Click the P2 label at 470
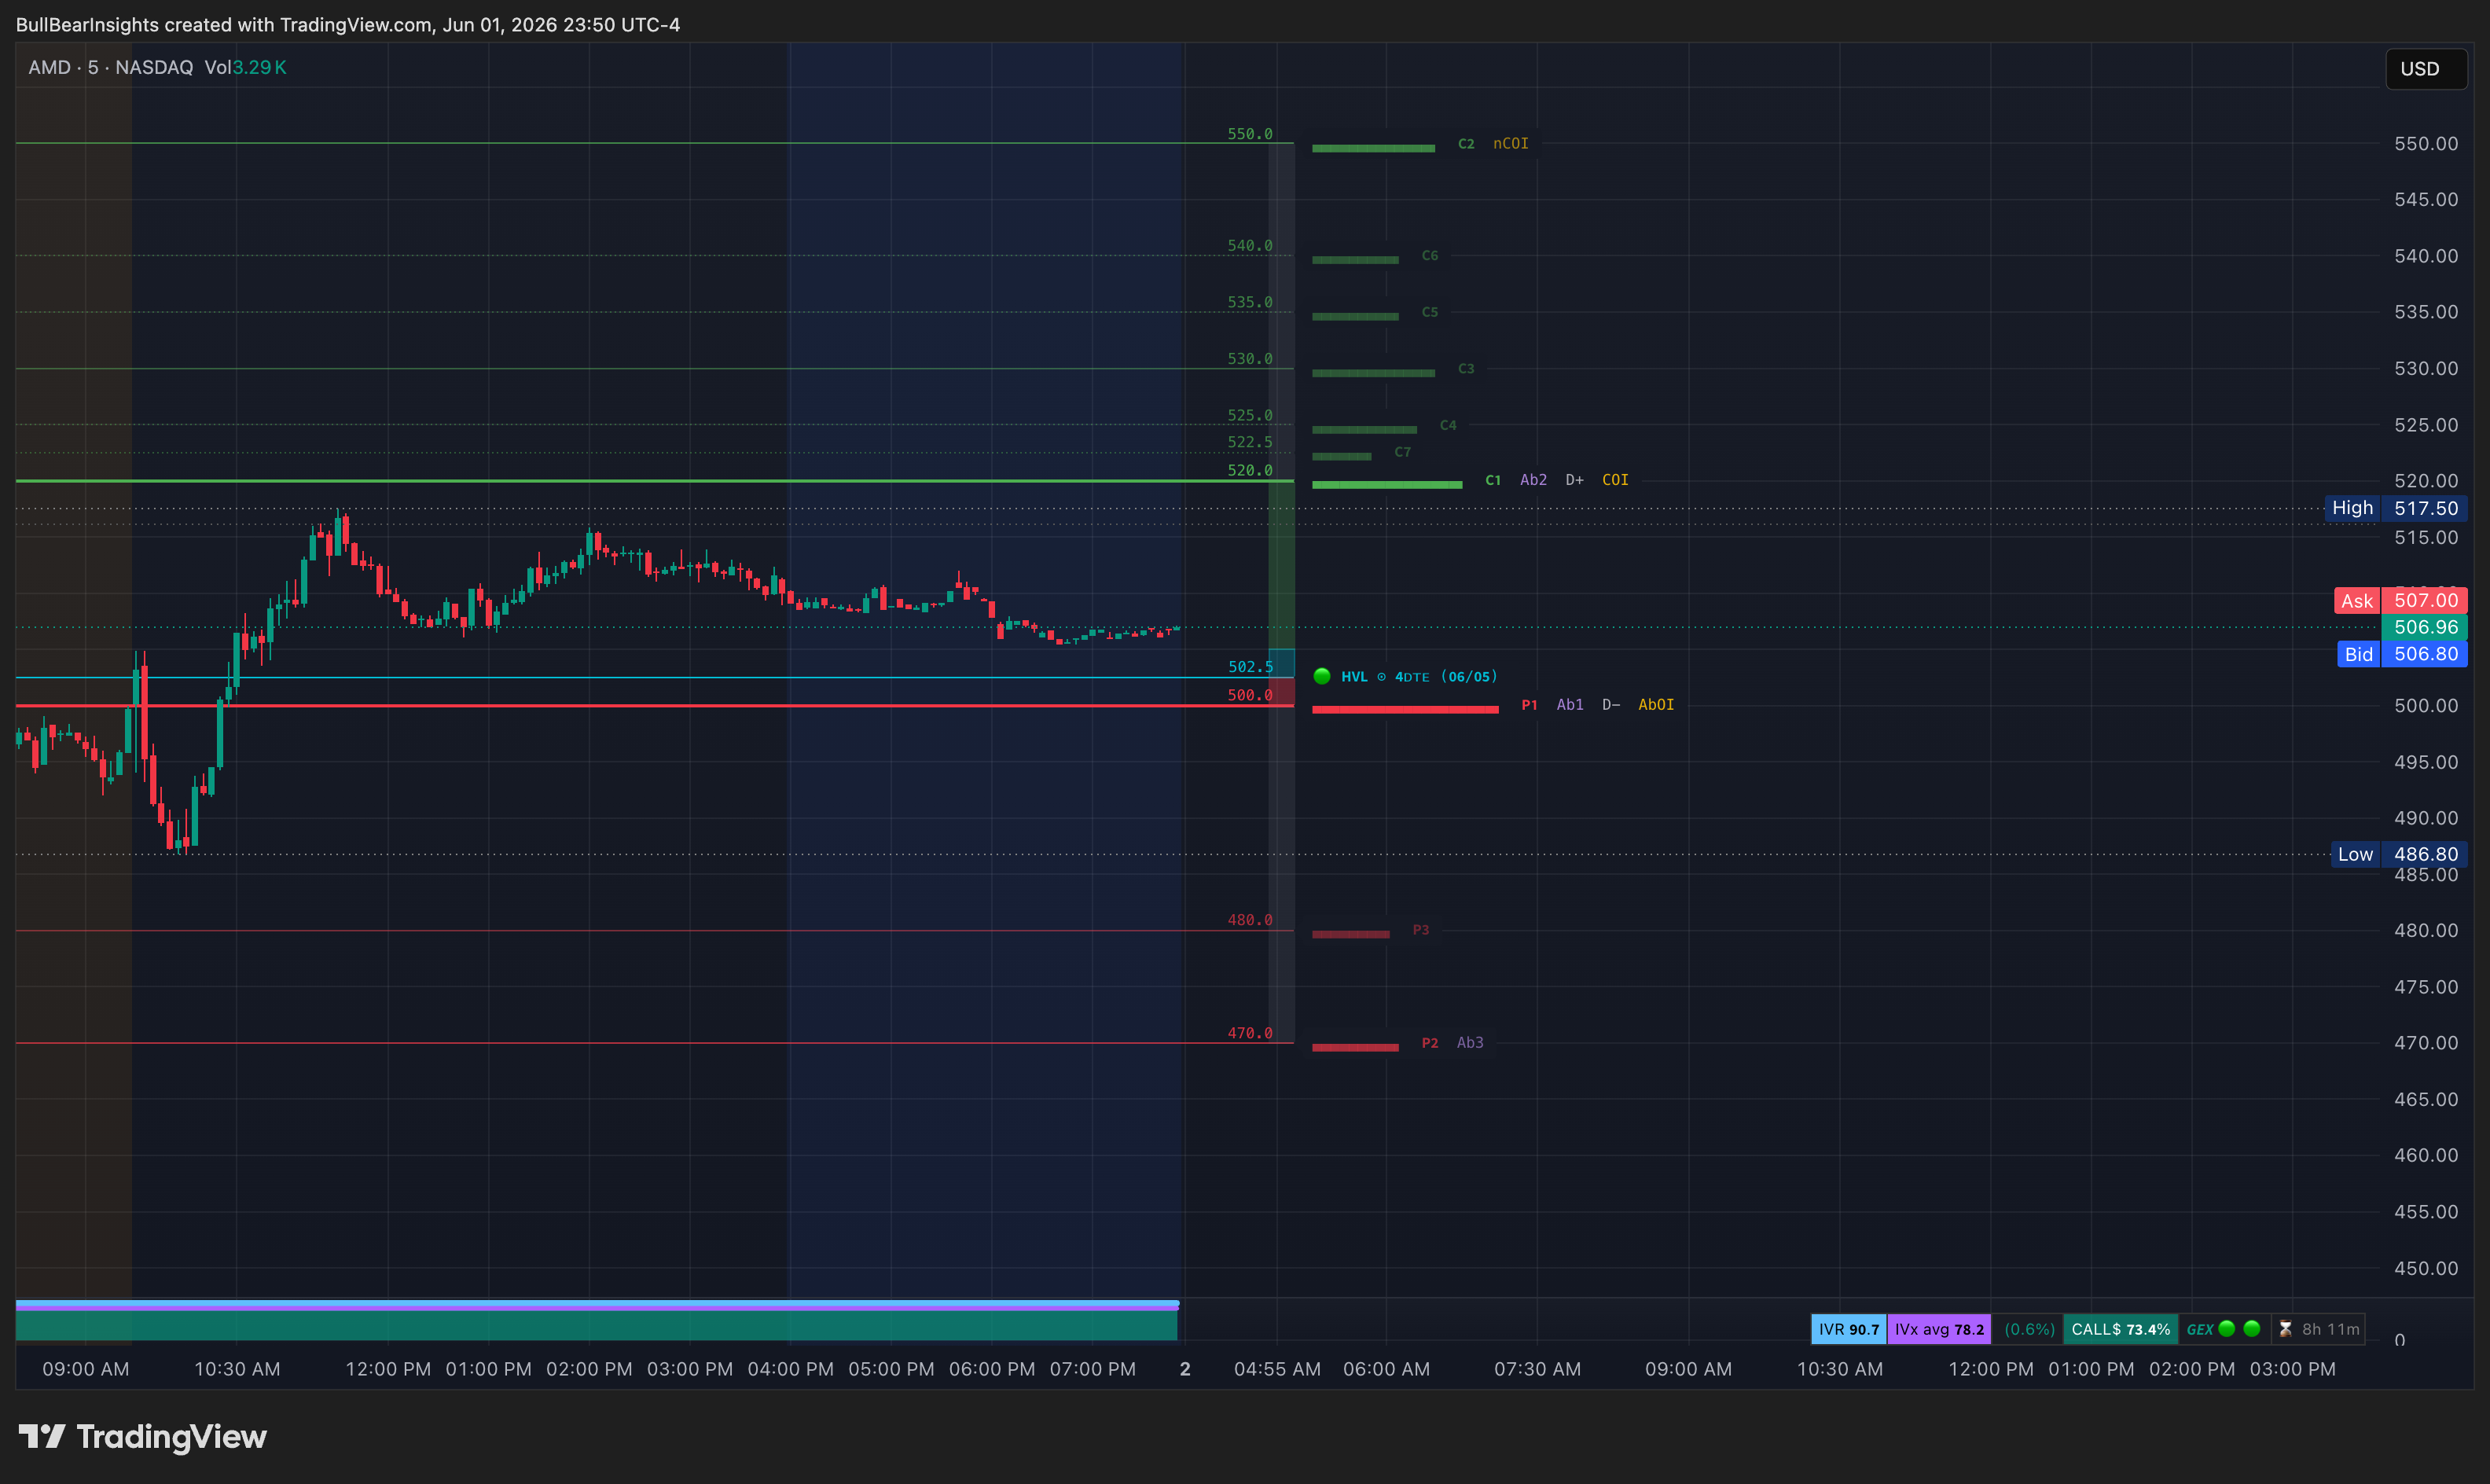The width and height of the screenshot is (2490, 1484). tap(1430, 1043)
